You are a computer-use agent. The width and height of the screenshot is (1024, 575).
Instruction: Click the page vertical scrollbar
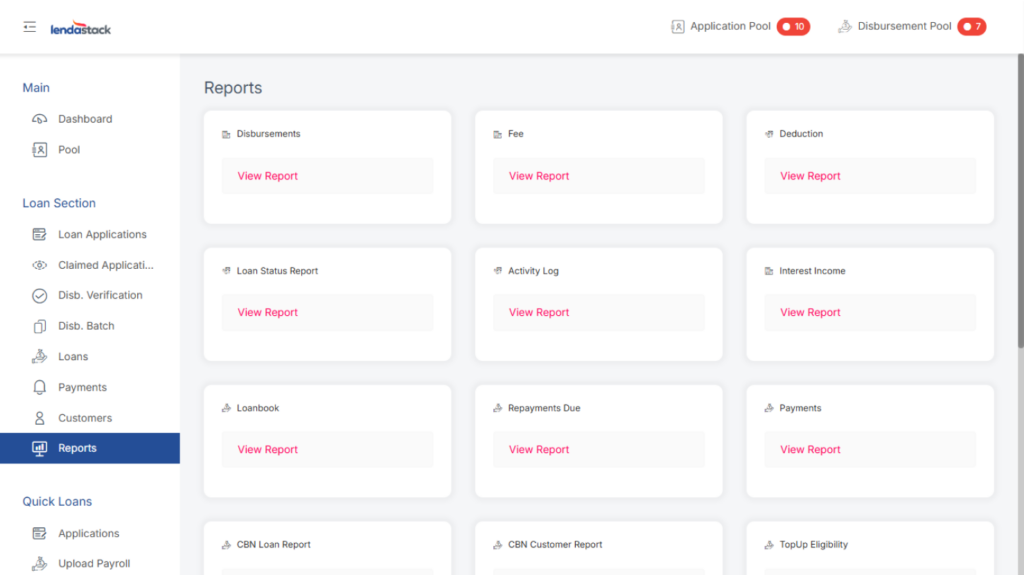pyautogui.click(x=1019, y=200)
